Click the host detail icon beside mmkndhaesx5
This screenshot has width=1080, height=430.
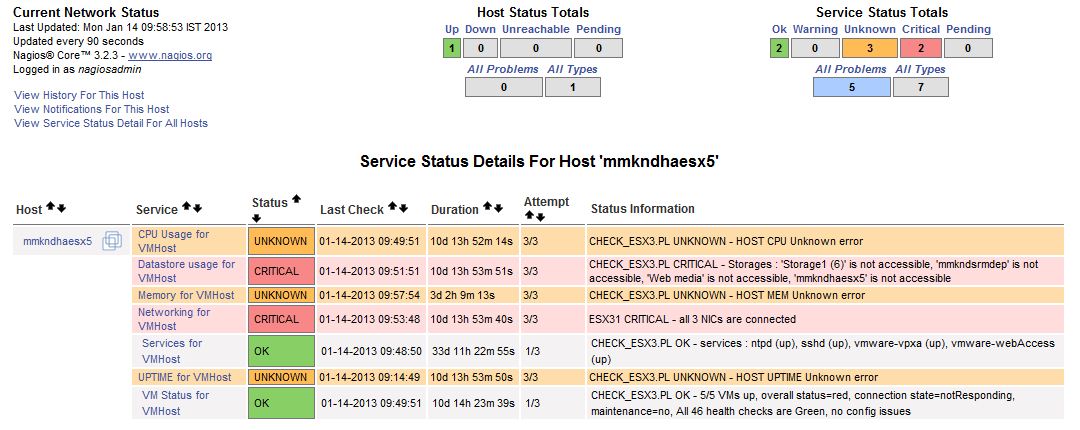coord(112,241)
